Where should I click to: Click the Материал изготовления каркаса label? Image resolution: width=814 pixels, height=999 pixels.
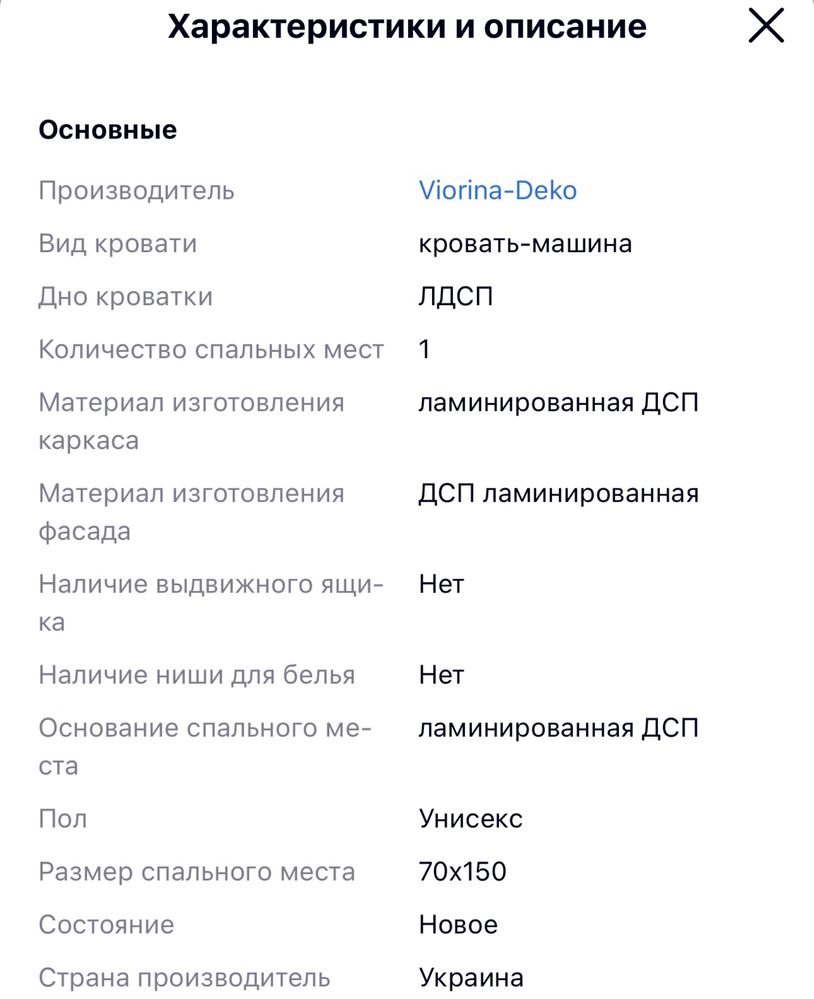191,421
